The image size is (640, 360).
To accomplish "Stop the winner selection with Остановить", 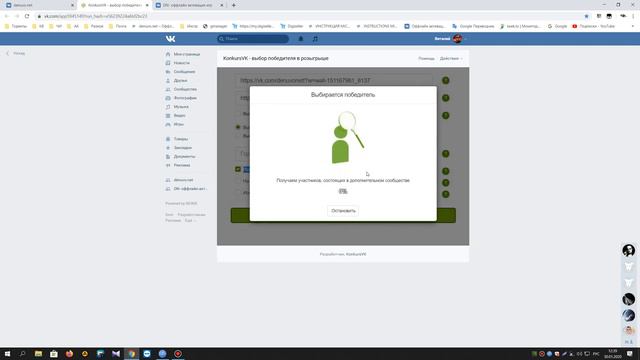I will [343, 211].
